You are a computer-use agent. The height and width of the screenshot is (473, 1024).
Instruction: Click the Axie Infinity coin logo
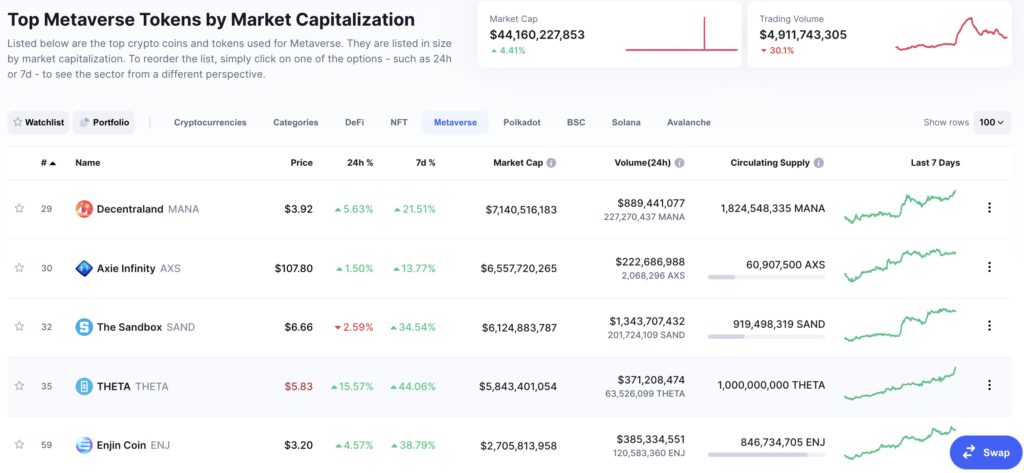click(x=84, y=268)
